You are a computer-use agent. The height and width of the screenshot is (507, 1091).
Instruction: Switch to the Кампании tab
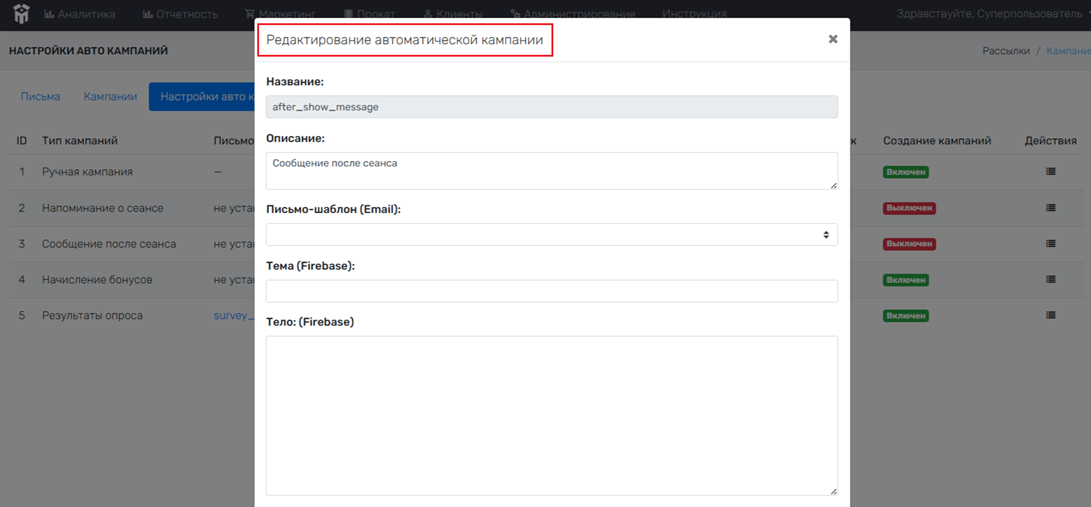[x=110, y=97]
